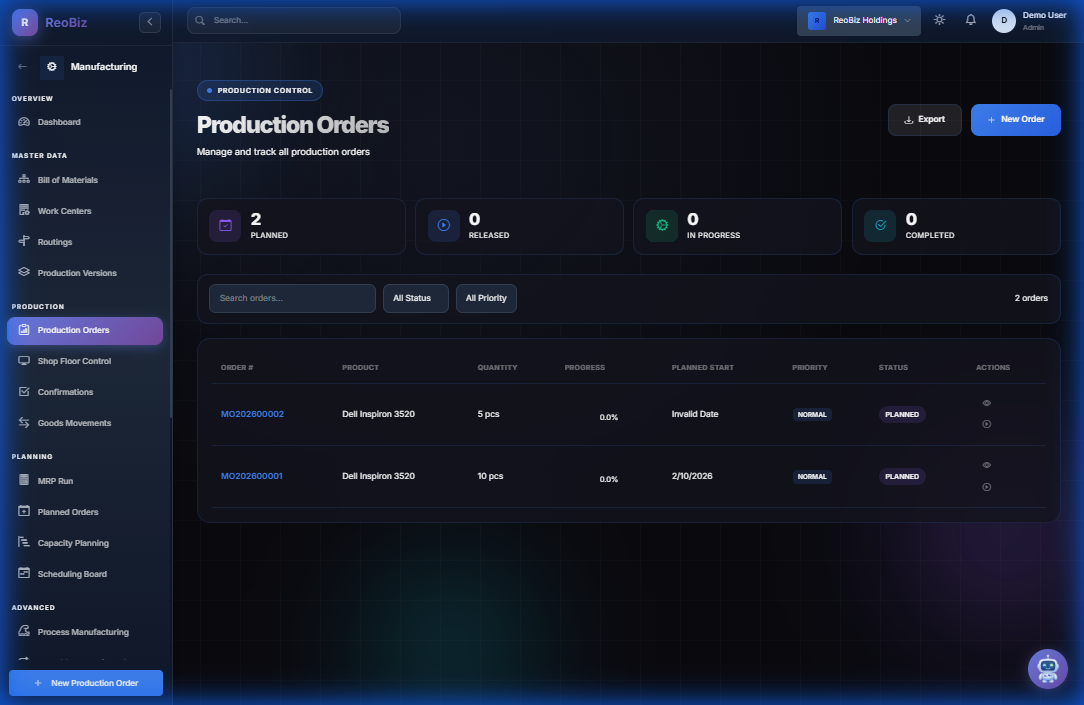Image resolution: width=1084 pixels, height=705 pixels.
Task: Select MRP Run under Planning
Action: [x=55, y=480]
